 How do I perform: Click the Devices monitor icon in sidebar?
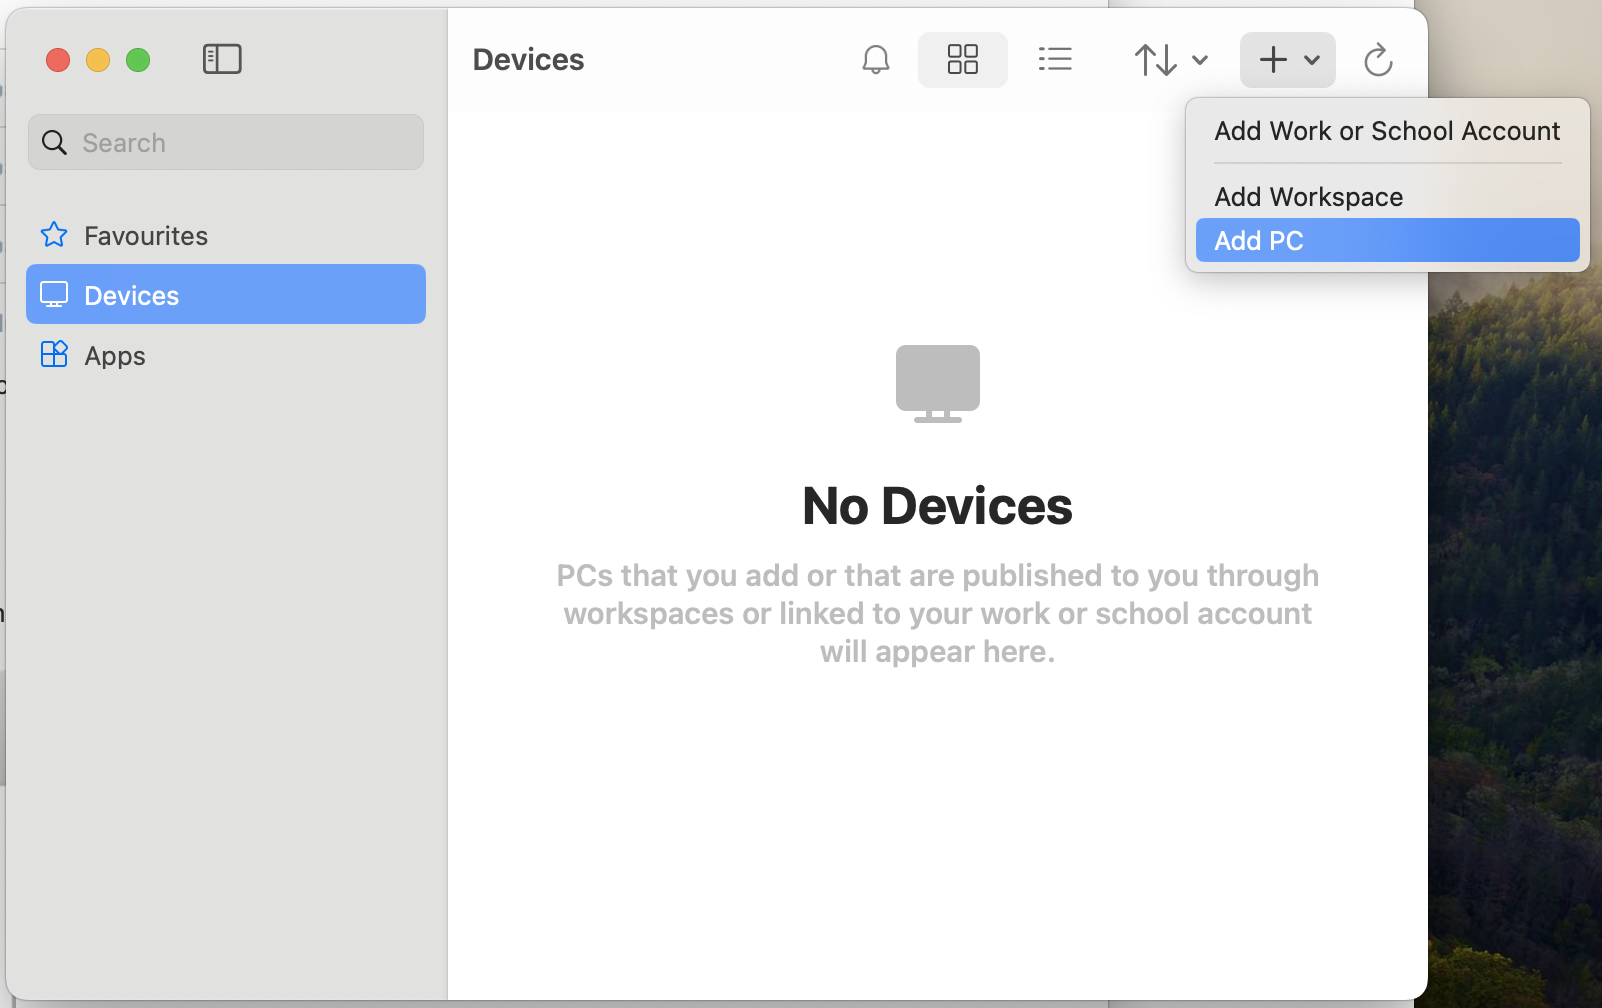click(x=54, y=294)
